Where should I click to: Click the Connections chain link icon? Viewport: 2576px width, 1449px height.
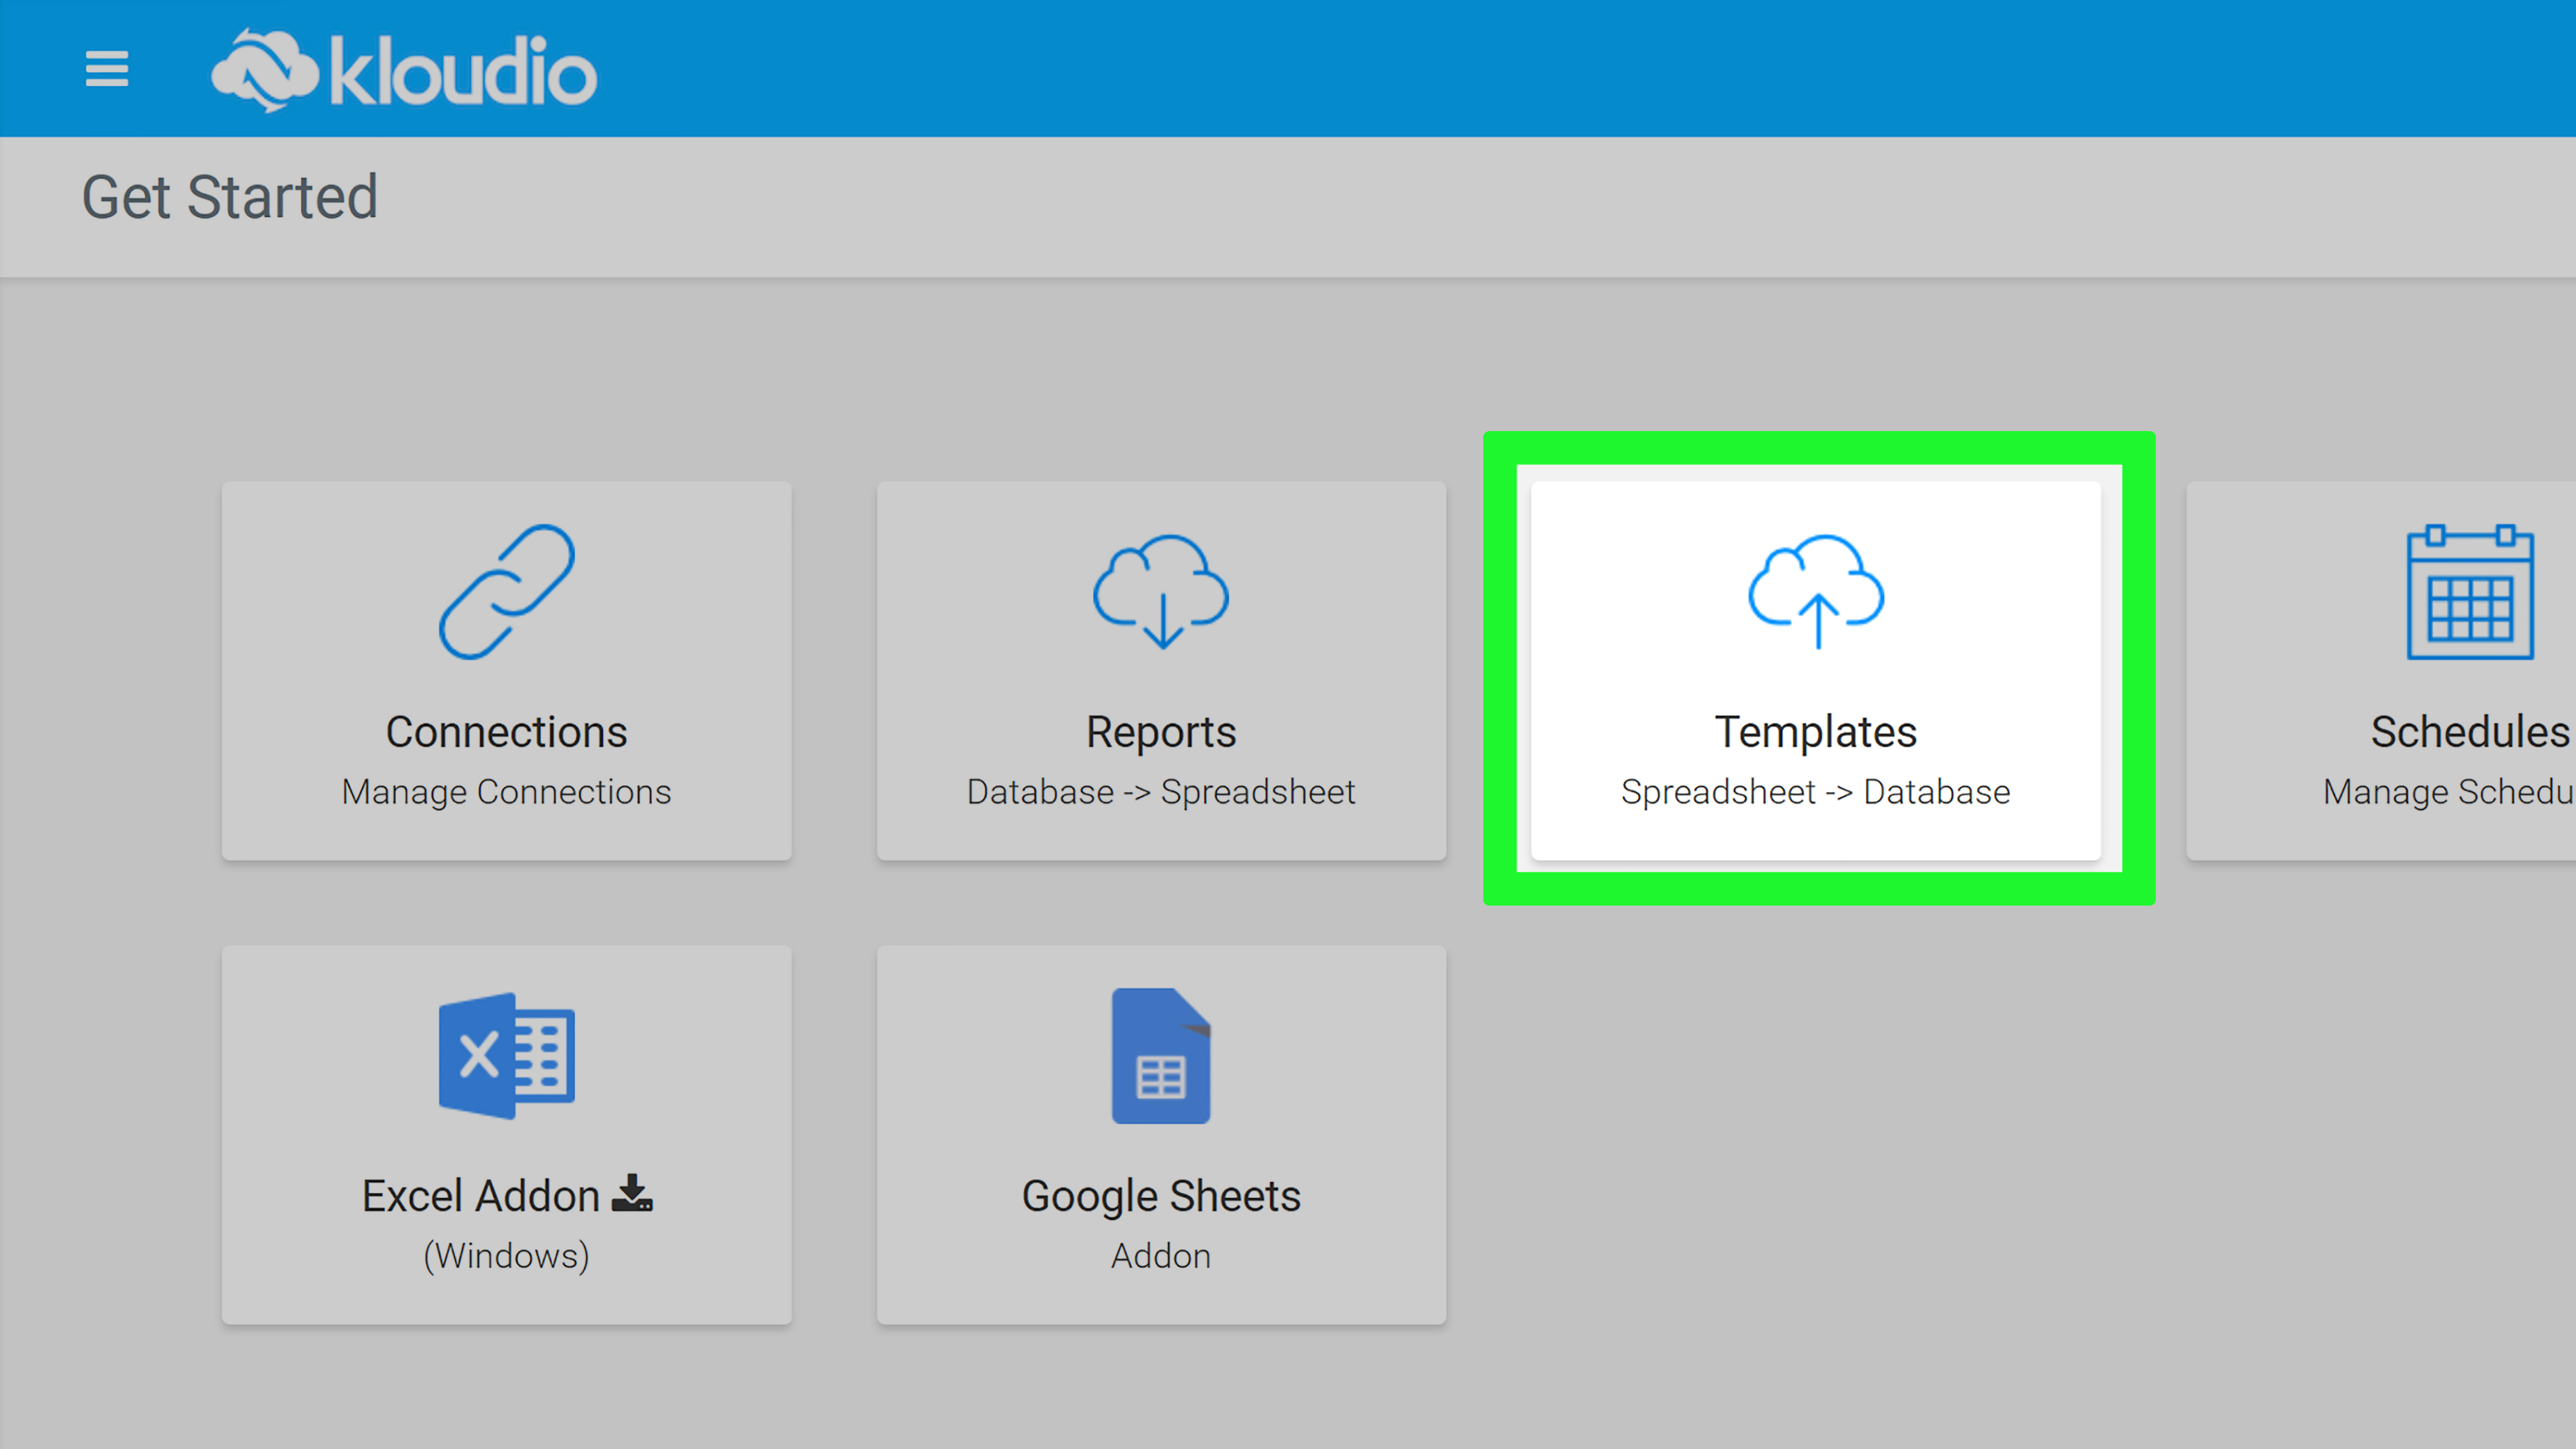point(507,592)
